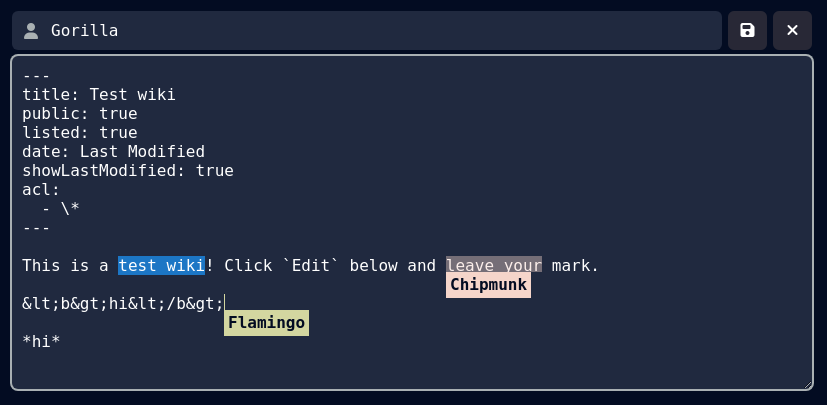Close the editor with the X button
The image size is (827, 405).
point(792,31)
